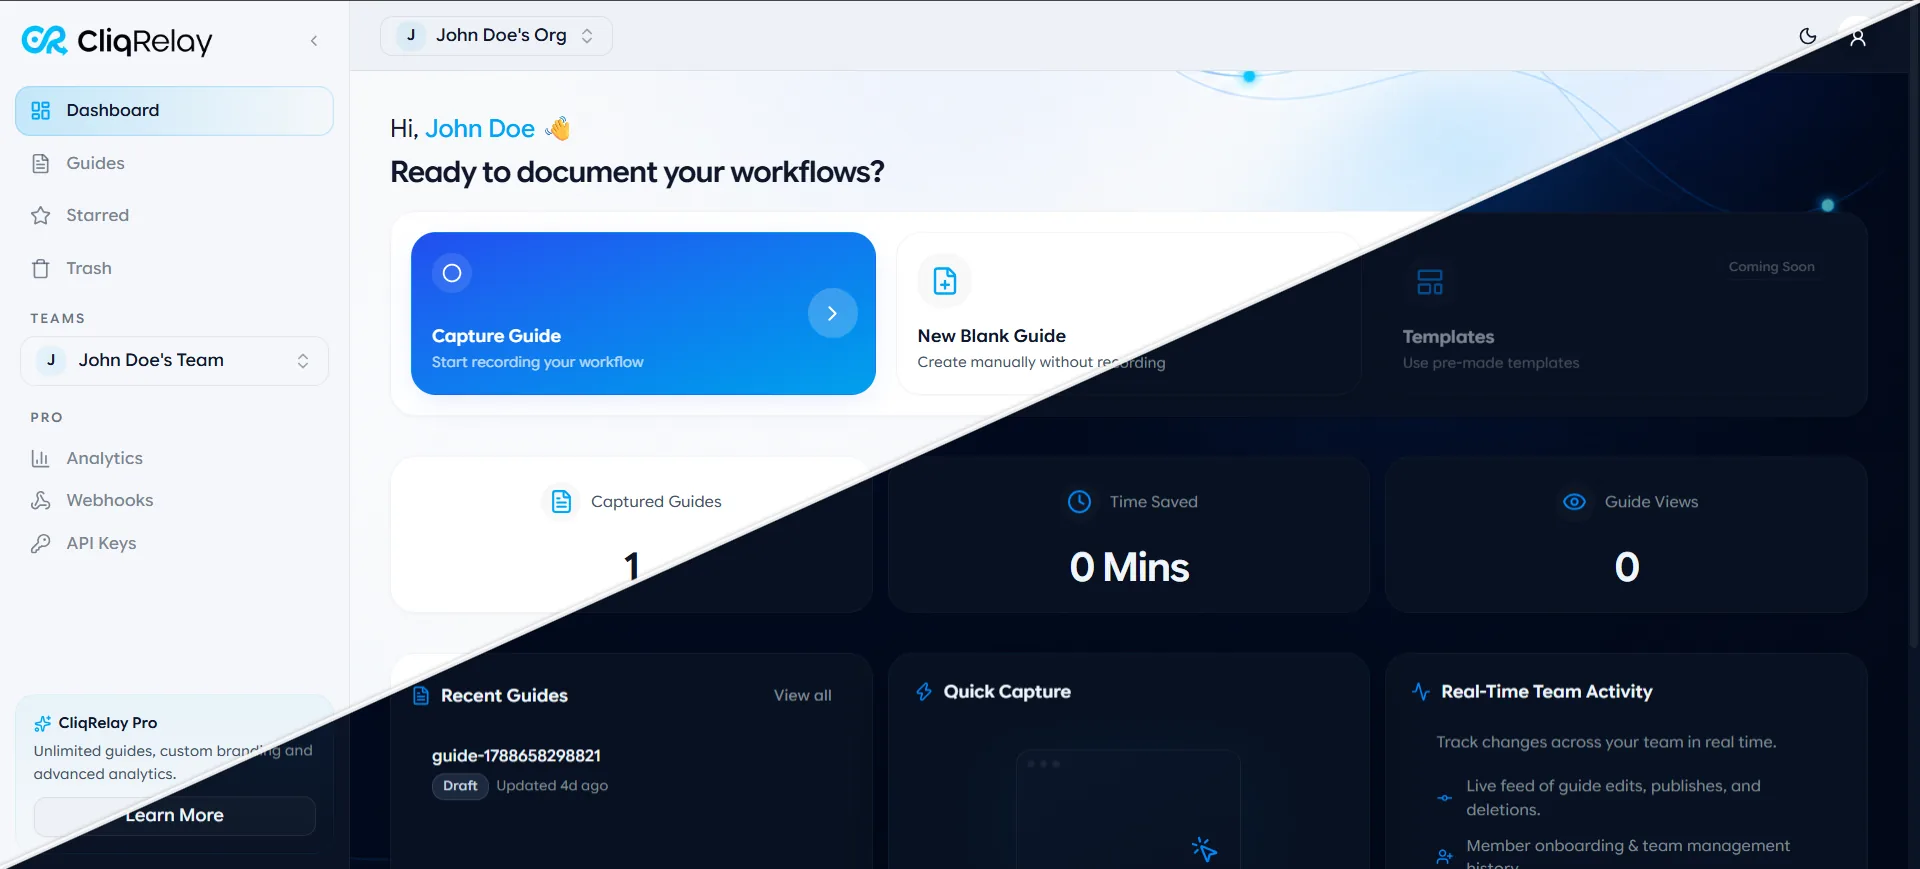This screenshot has width=1920, height=869.
Task: Click the J avatar in team selector
Action: pyautogui.click(x=51, y=361)
